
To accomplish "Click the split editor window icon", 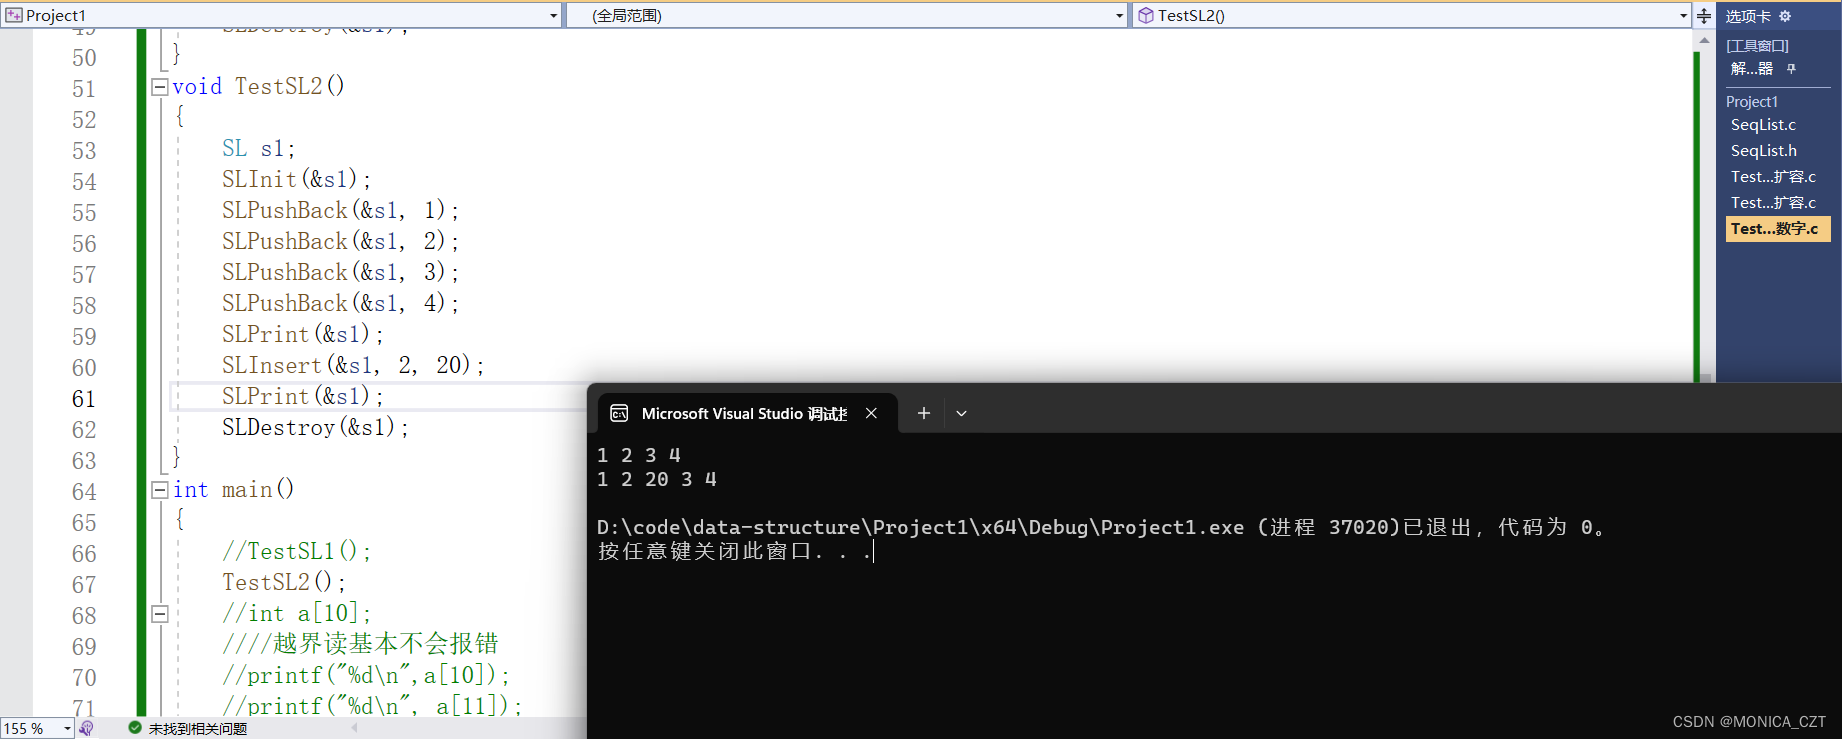I will [x=1704, y=16].
